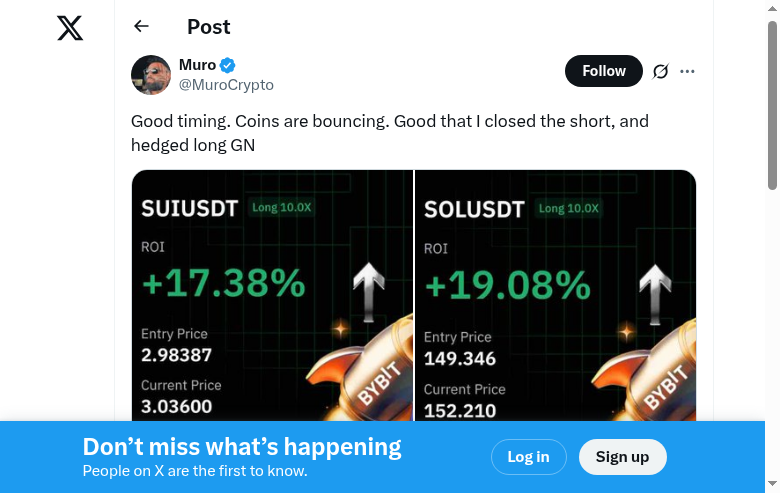Open Muro's profile avatar
The height and width of the screenshot is (493, 780).
tap(151, 75)
